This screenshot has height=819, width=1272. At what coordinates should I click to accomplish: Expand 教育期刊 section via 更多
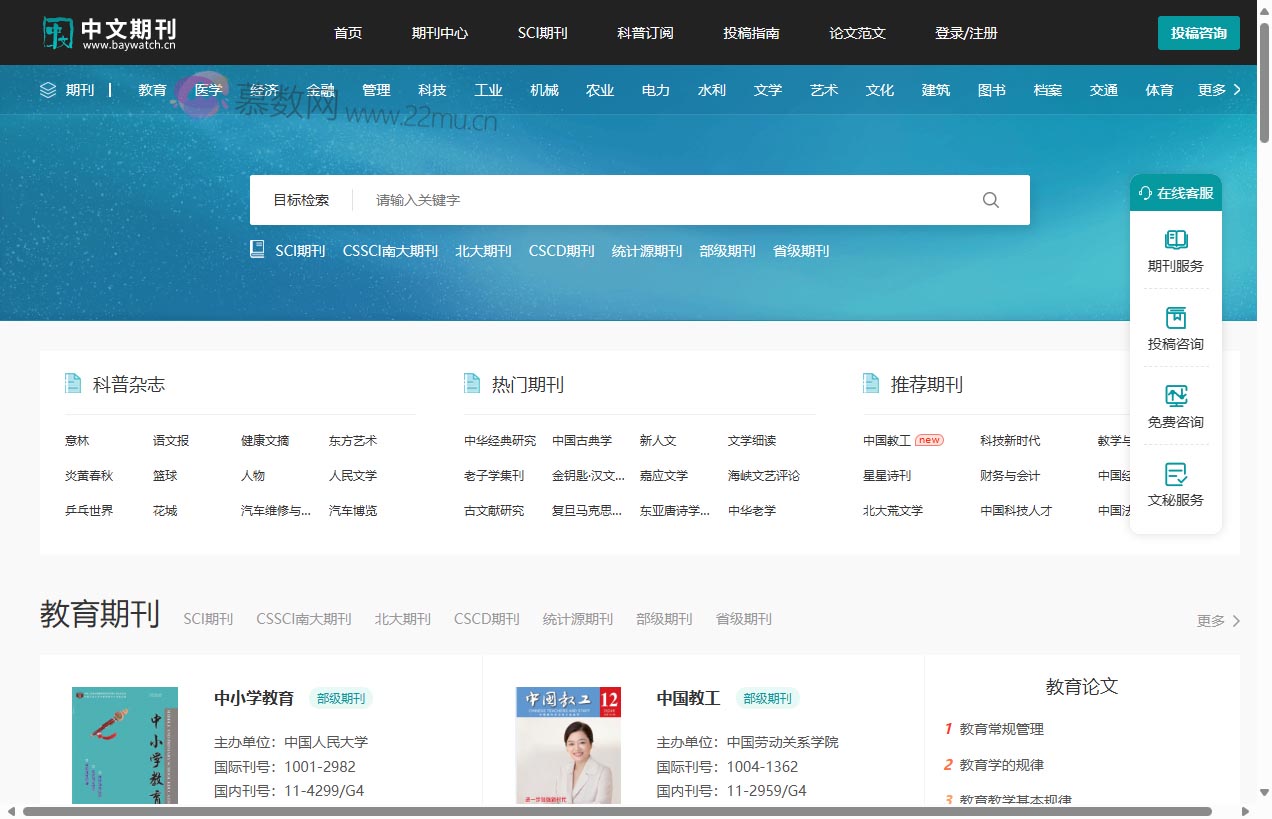point(1218,621)
